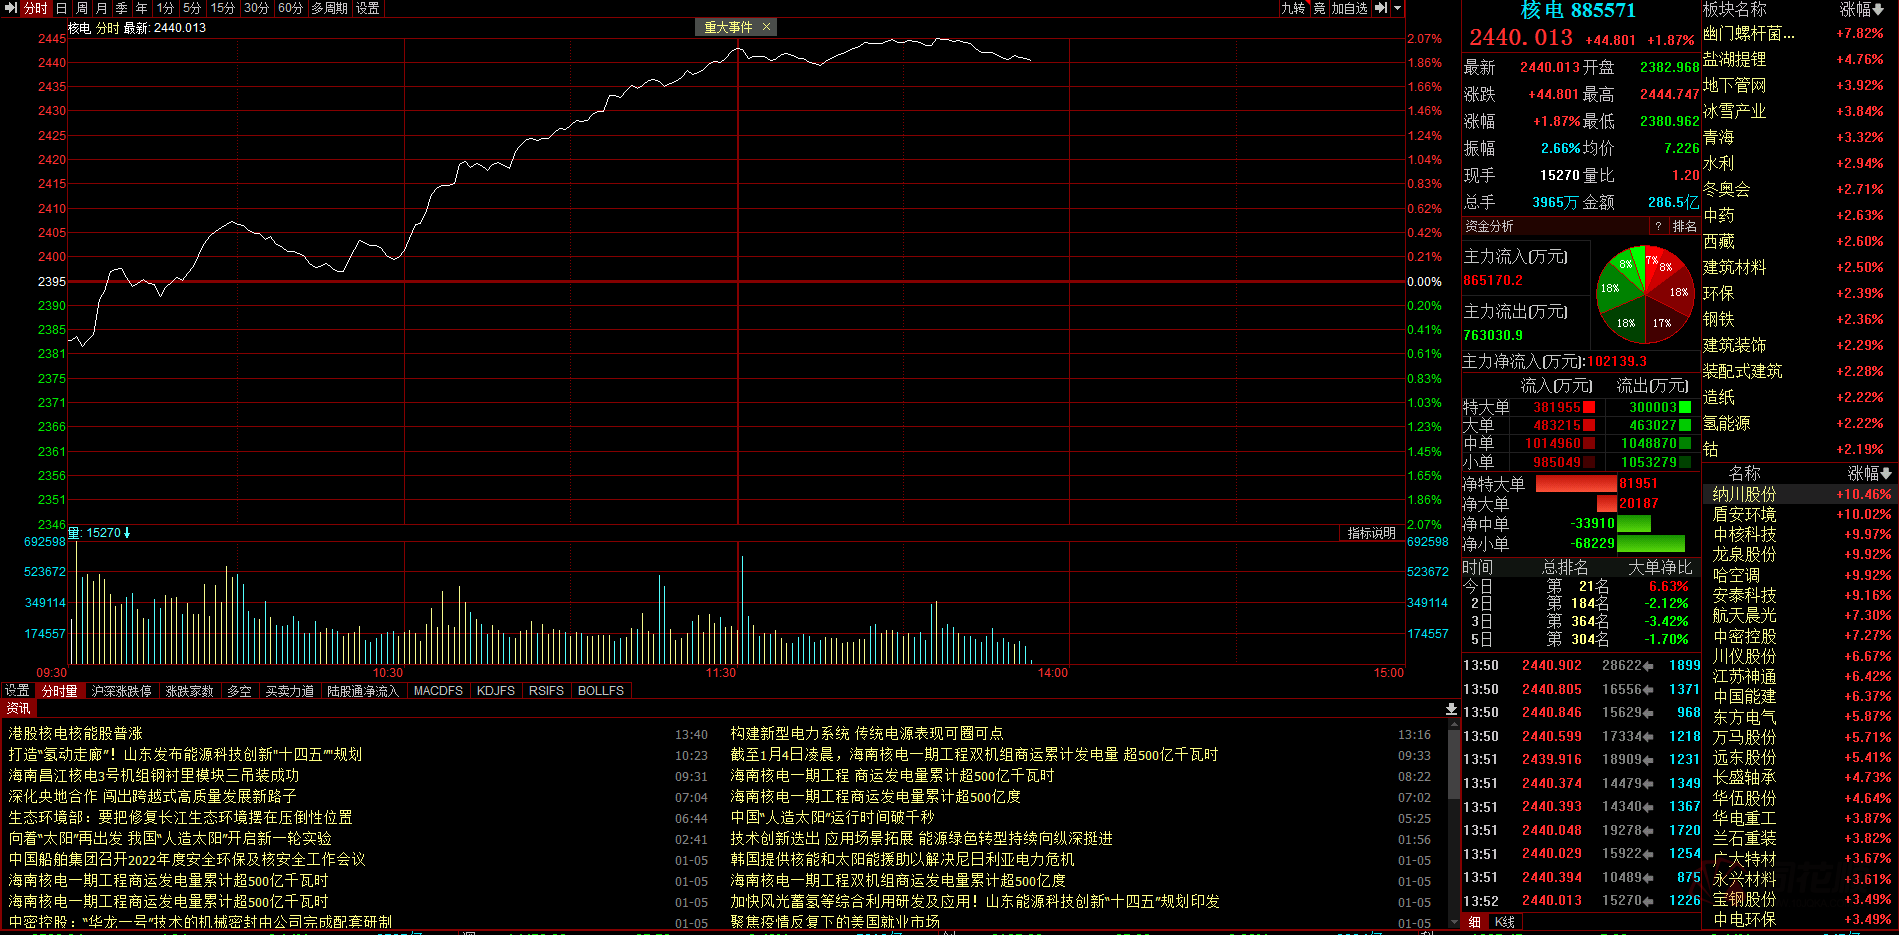Switch to the 5分 period tab
Viewport: 1899px width, 935px height.
click(192, 8)
